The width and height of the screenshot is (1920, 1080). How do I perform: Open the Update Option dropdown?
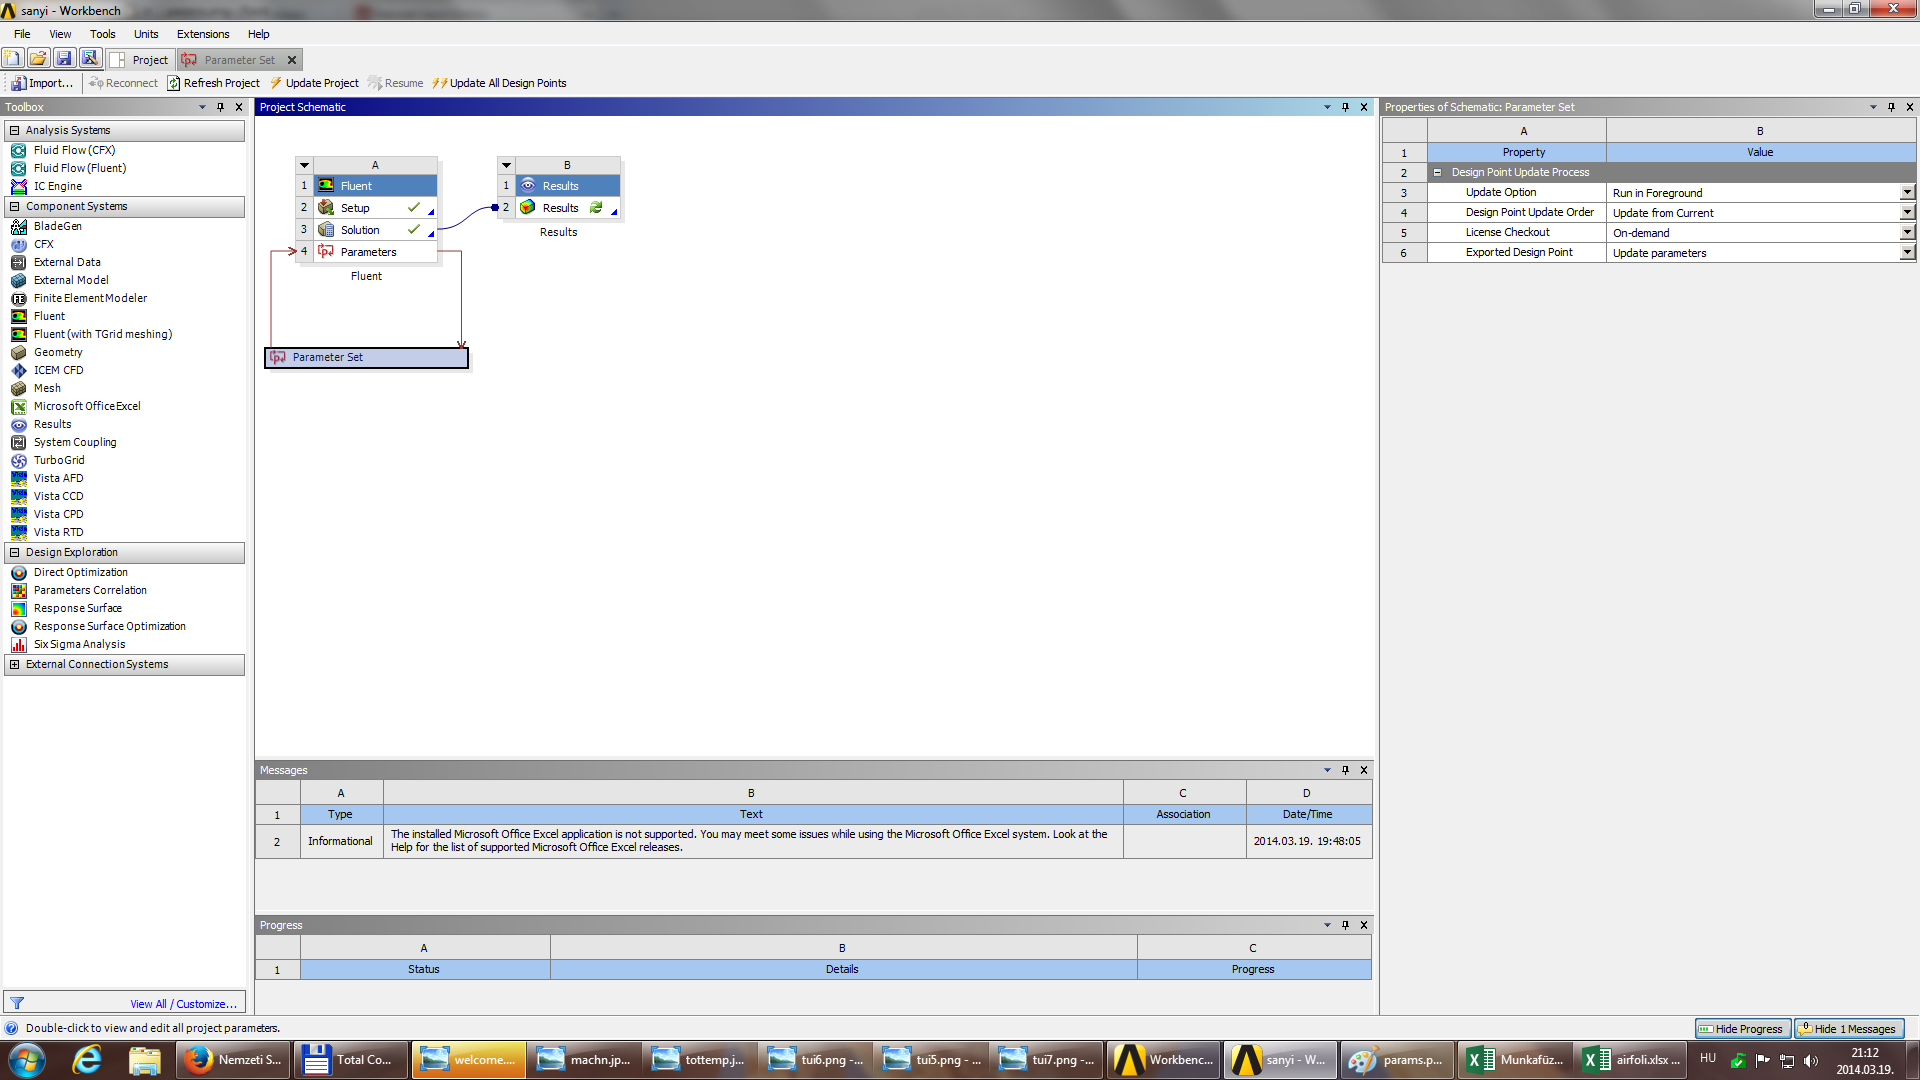[1907, 192]
